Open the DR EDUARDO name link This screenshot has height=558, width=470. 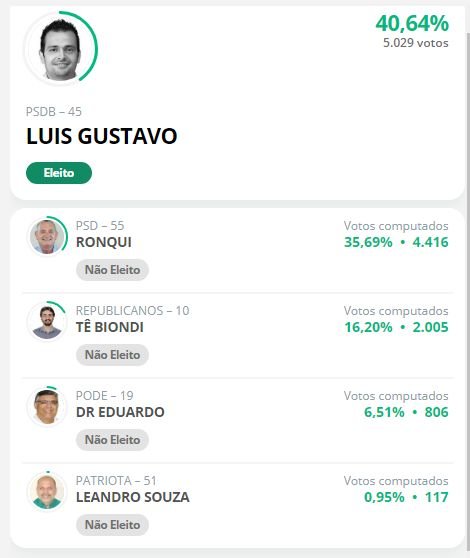(120, 412)
